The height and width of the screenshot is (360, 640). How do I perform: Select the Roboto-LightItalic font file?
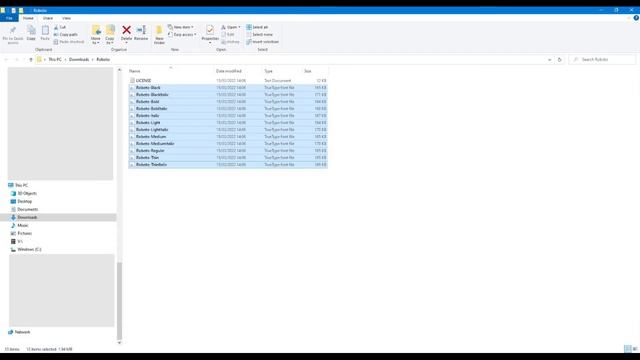pos(228,129)
